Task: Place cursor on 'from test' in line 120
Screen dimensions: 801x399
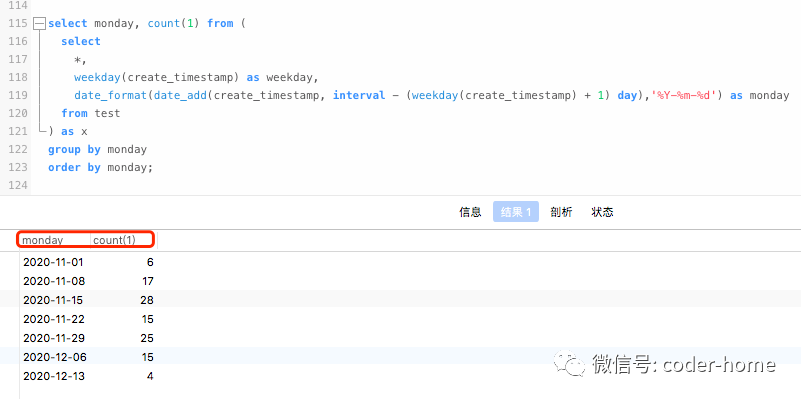Action: [90, 113]
